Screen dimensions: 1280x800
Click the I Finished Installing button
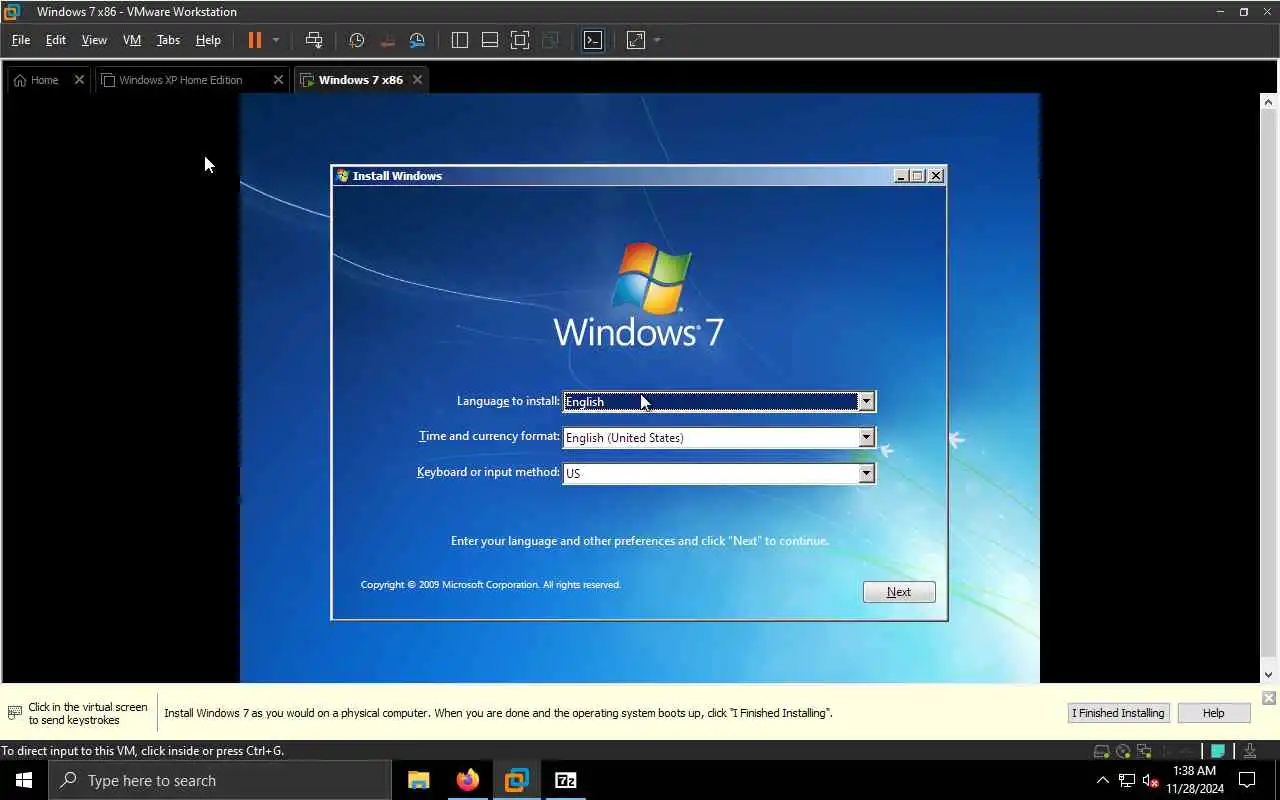[1118, 713]
